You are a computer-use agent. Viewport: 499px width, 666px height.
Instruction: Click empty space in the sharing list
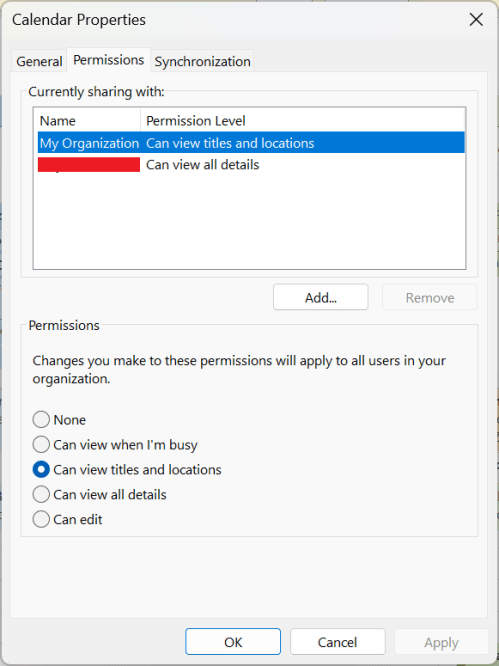click(249, 222)
